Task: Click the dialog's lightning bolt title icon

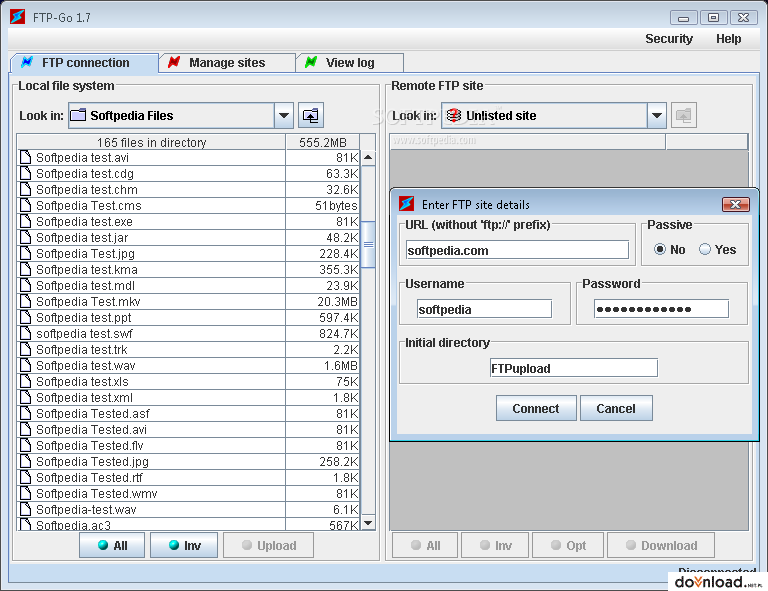Action: pyautogui.click(x=407, y=204)
